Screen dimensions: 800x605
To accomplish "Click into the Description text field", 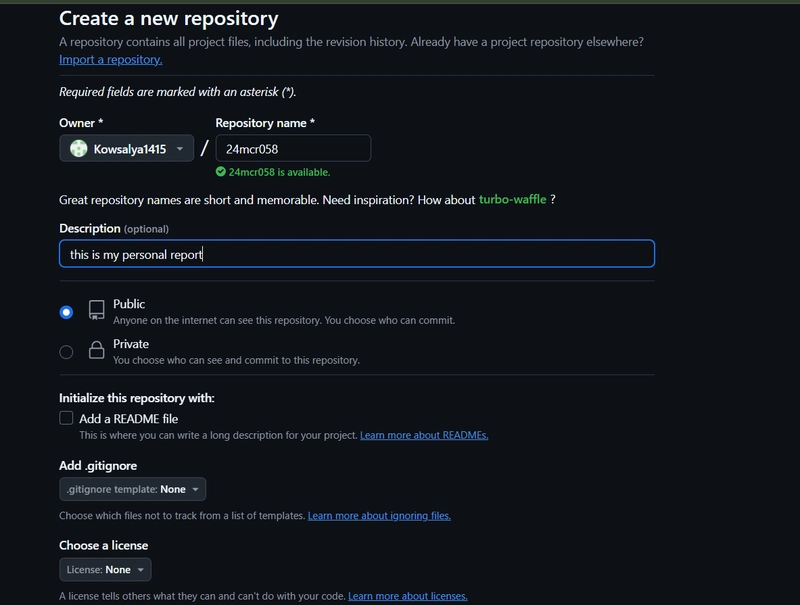I will pyautogui.click(x=357, y=254).
